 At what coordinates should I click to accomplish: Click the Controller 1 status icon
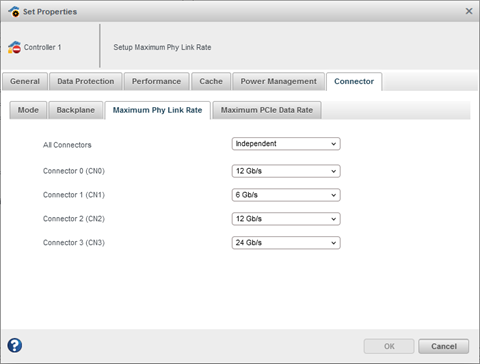[14, 47]
